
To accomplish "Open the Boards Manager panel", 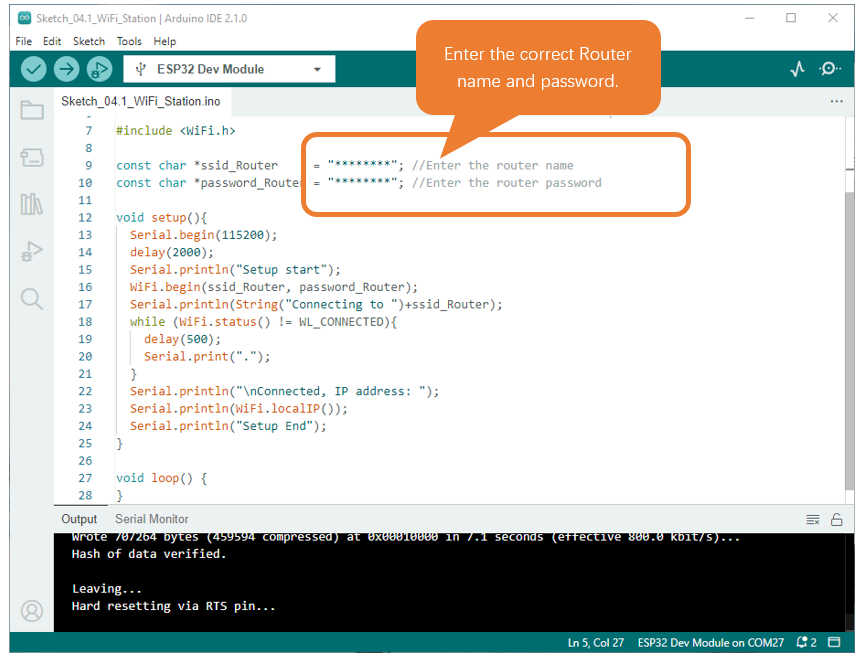I will (32, 157).
